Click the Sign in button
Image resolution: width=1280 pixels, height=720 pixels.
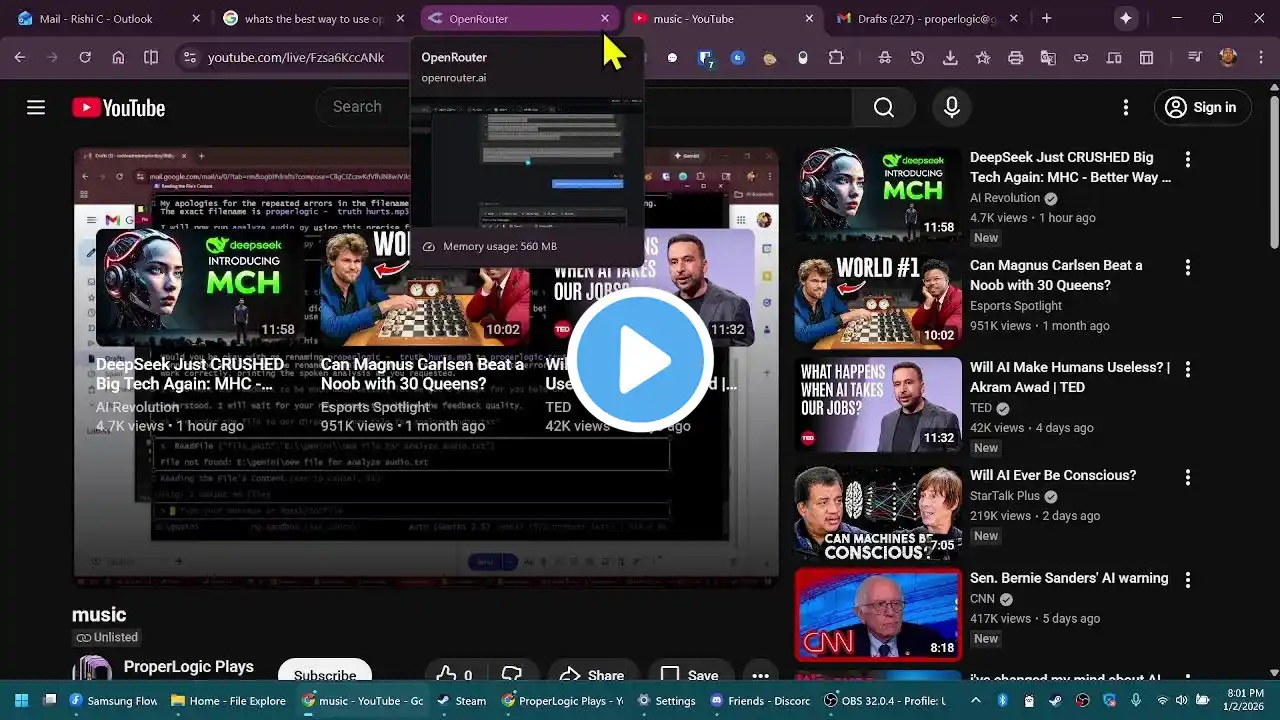(1202, 108)
